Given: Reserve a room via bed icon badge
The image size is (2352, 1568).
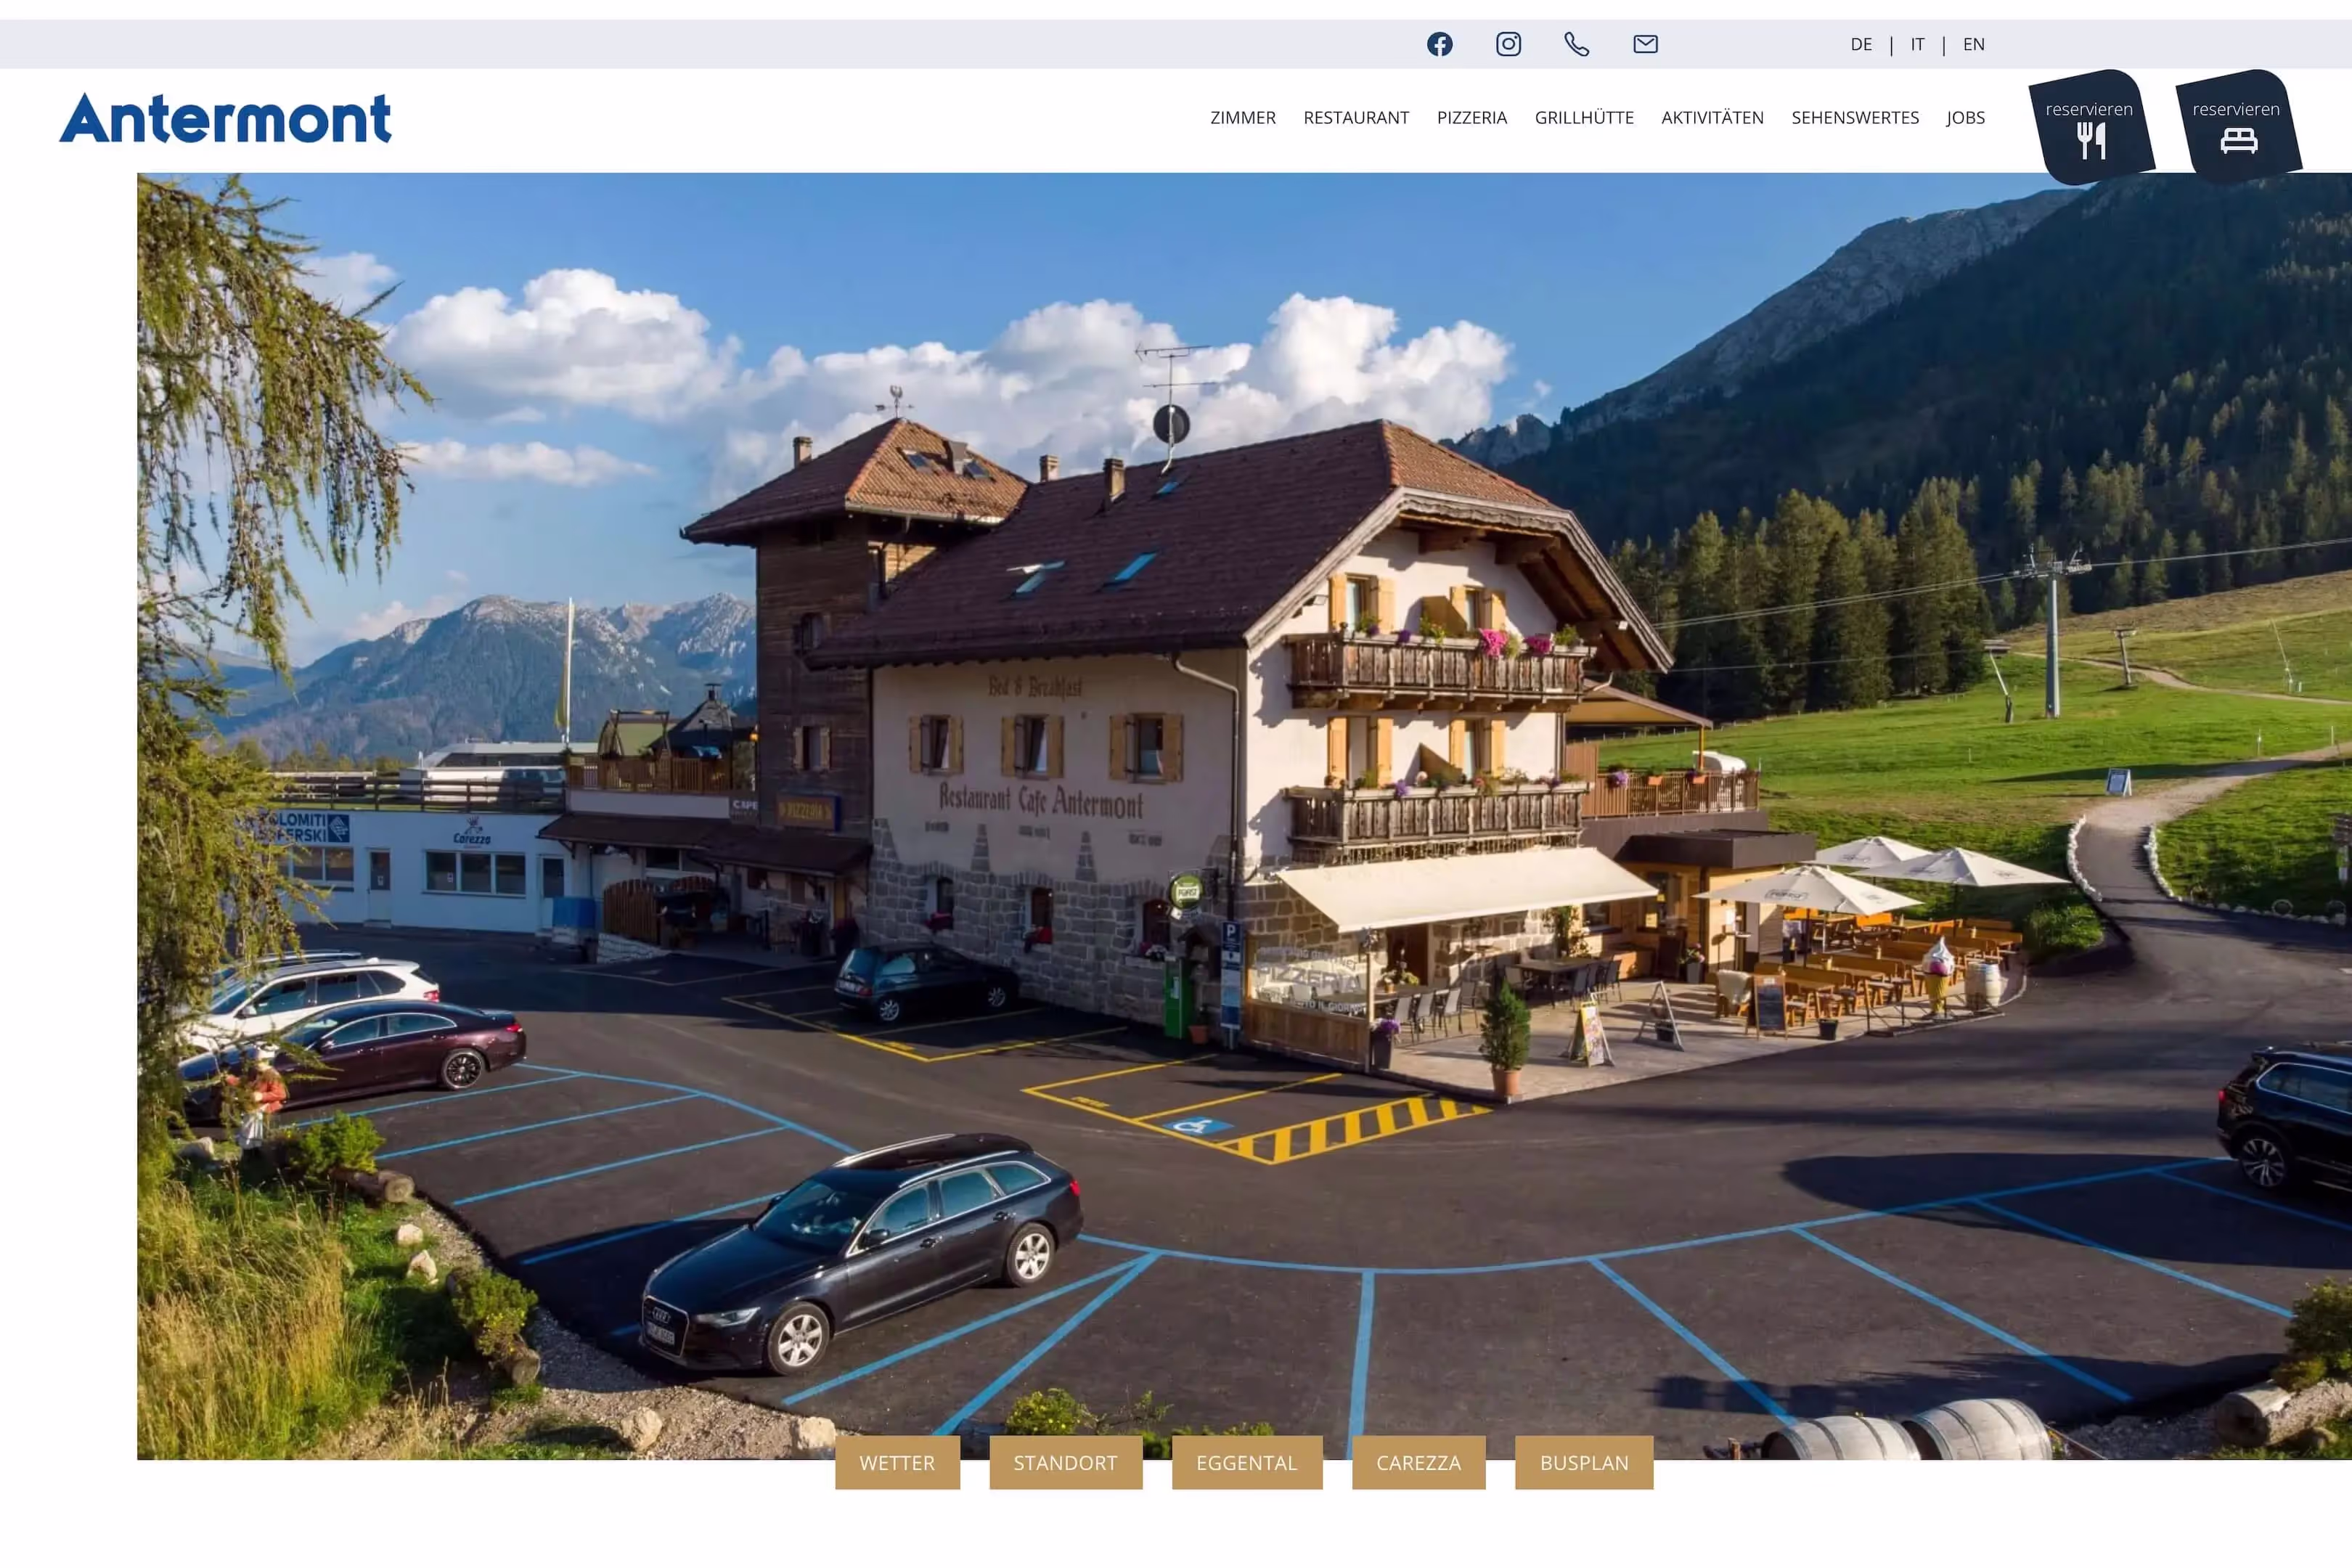Looking at the screenshot, I should [x=2238, y=126].
